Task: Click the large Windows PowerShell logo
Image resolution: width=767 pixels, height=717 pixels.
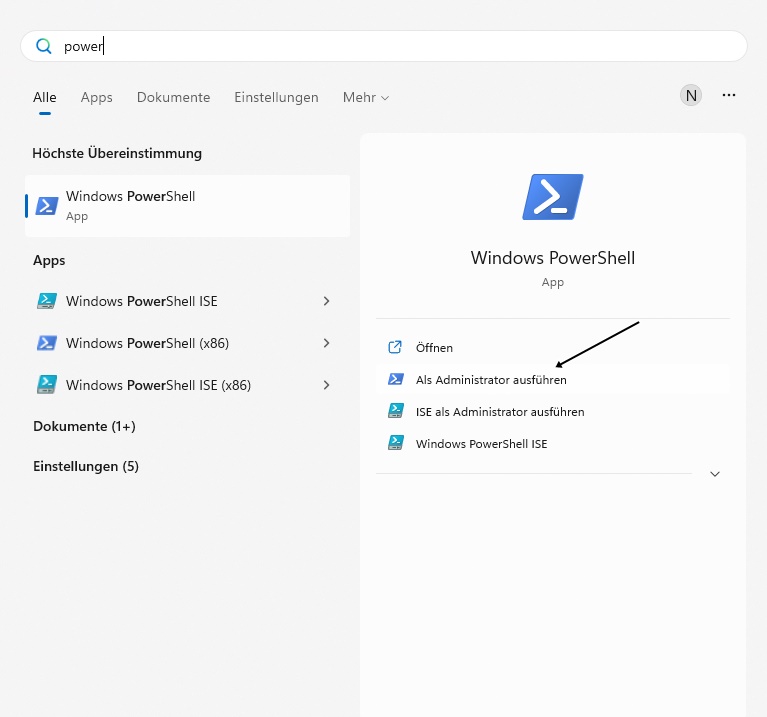Action: [552, 197]
